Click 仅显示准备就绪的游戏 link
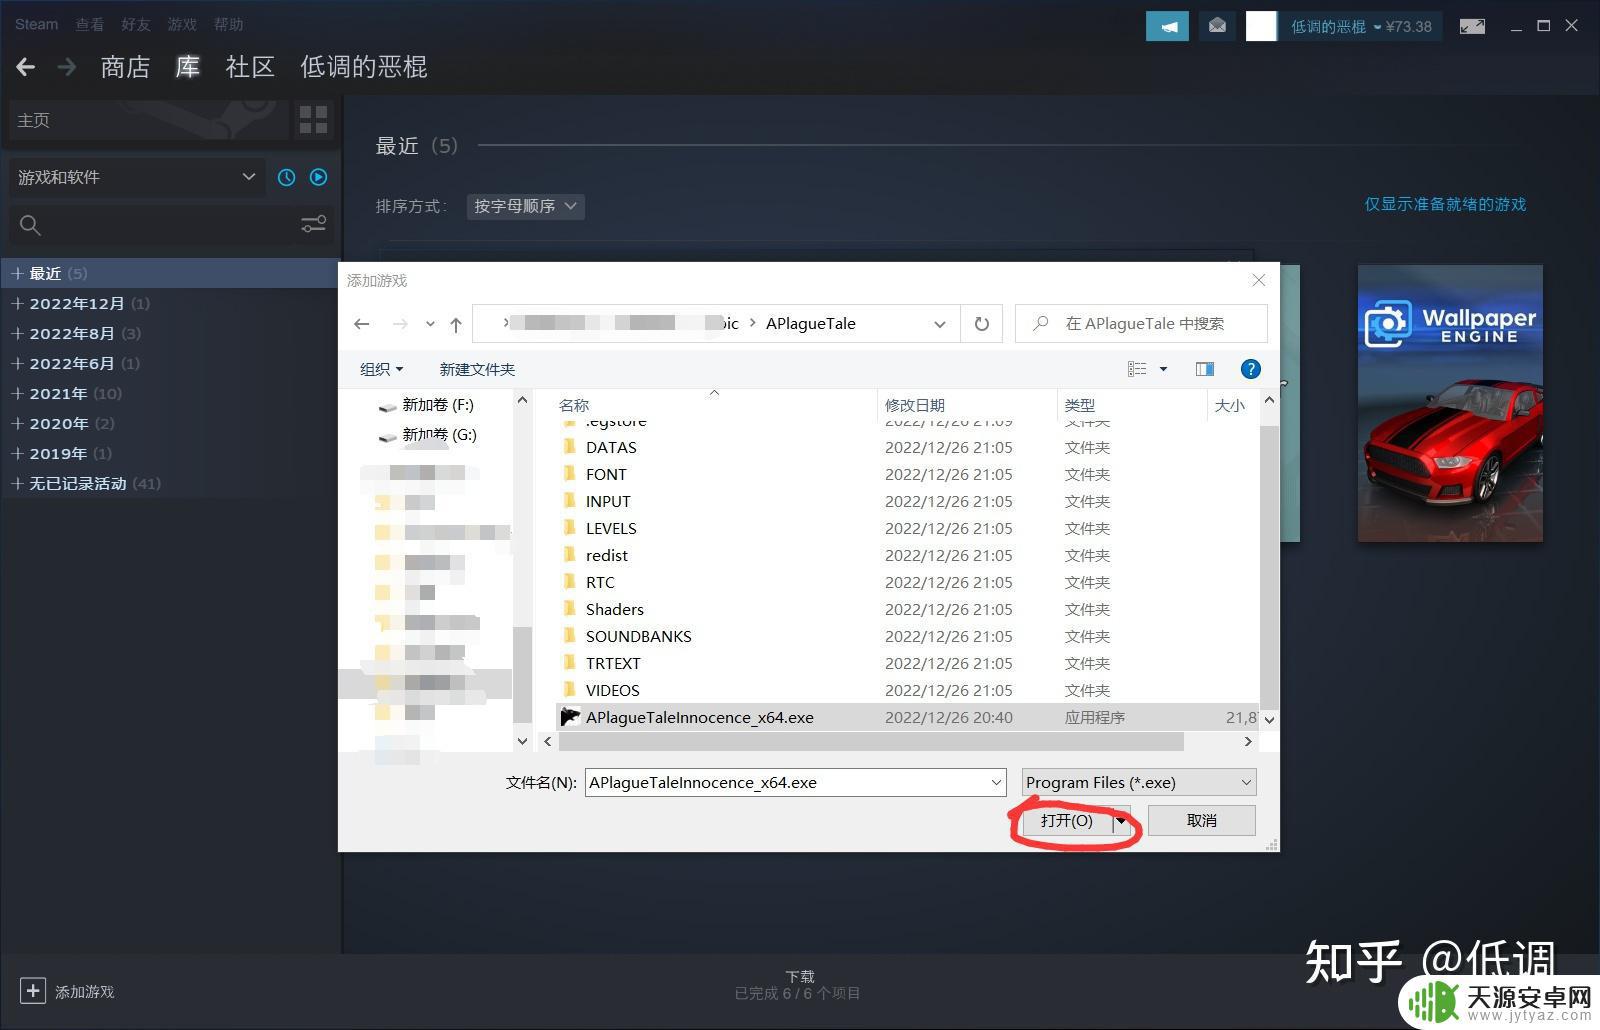1600x1030 pixels. point(1445,204)
